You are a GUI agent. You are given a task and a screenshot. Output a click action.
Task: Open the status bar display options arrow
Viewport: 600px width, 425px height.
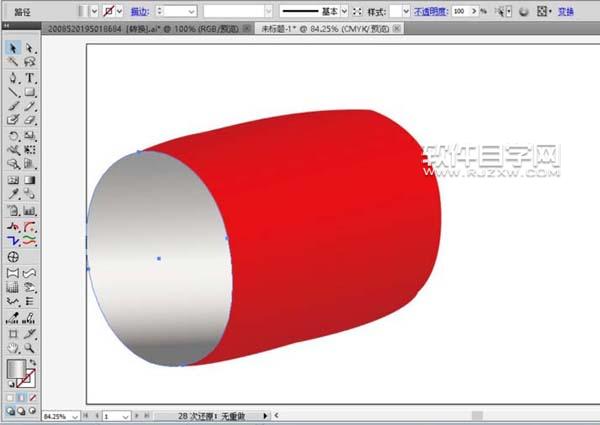pyautogui.click(x=265, y=415)
